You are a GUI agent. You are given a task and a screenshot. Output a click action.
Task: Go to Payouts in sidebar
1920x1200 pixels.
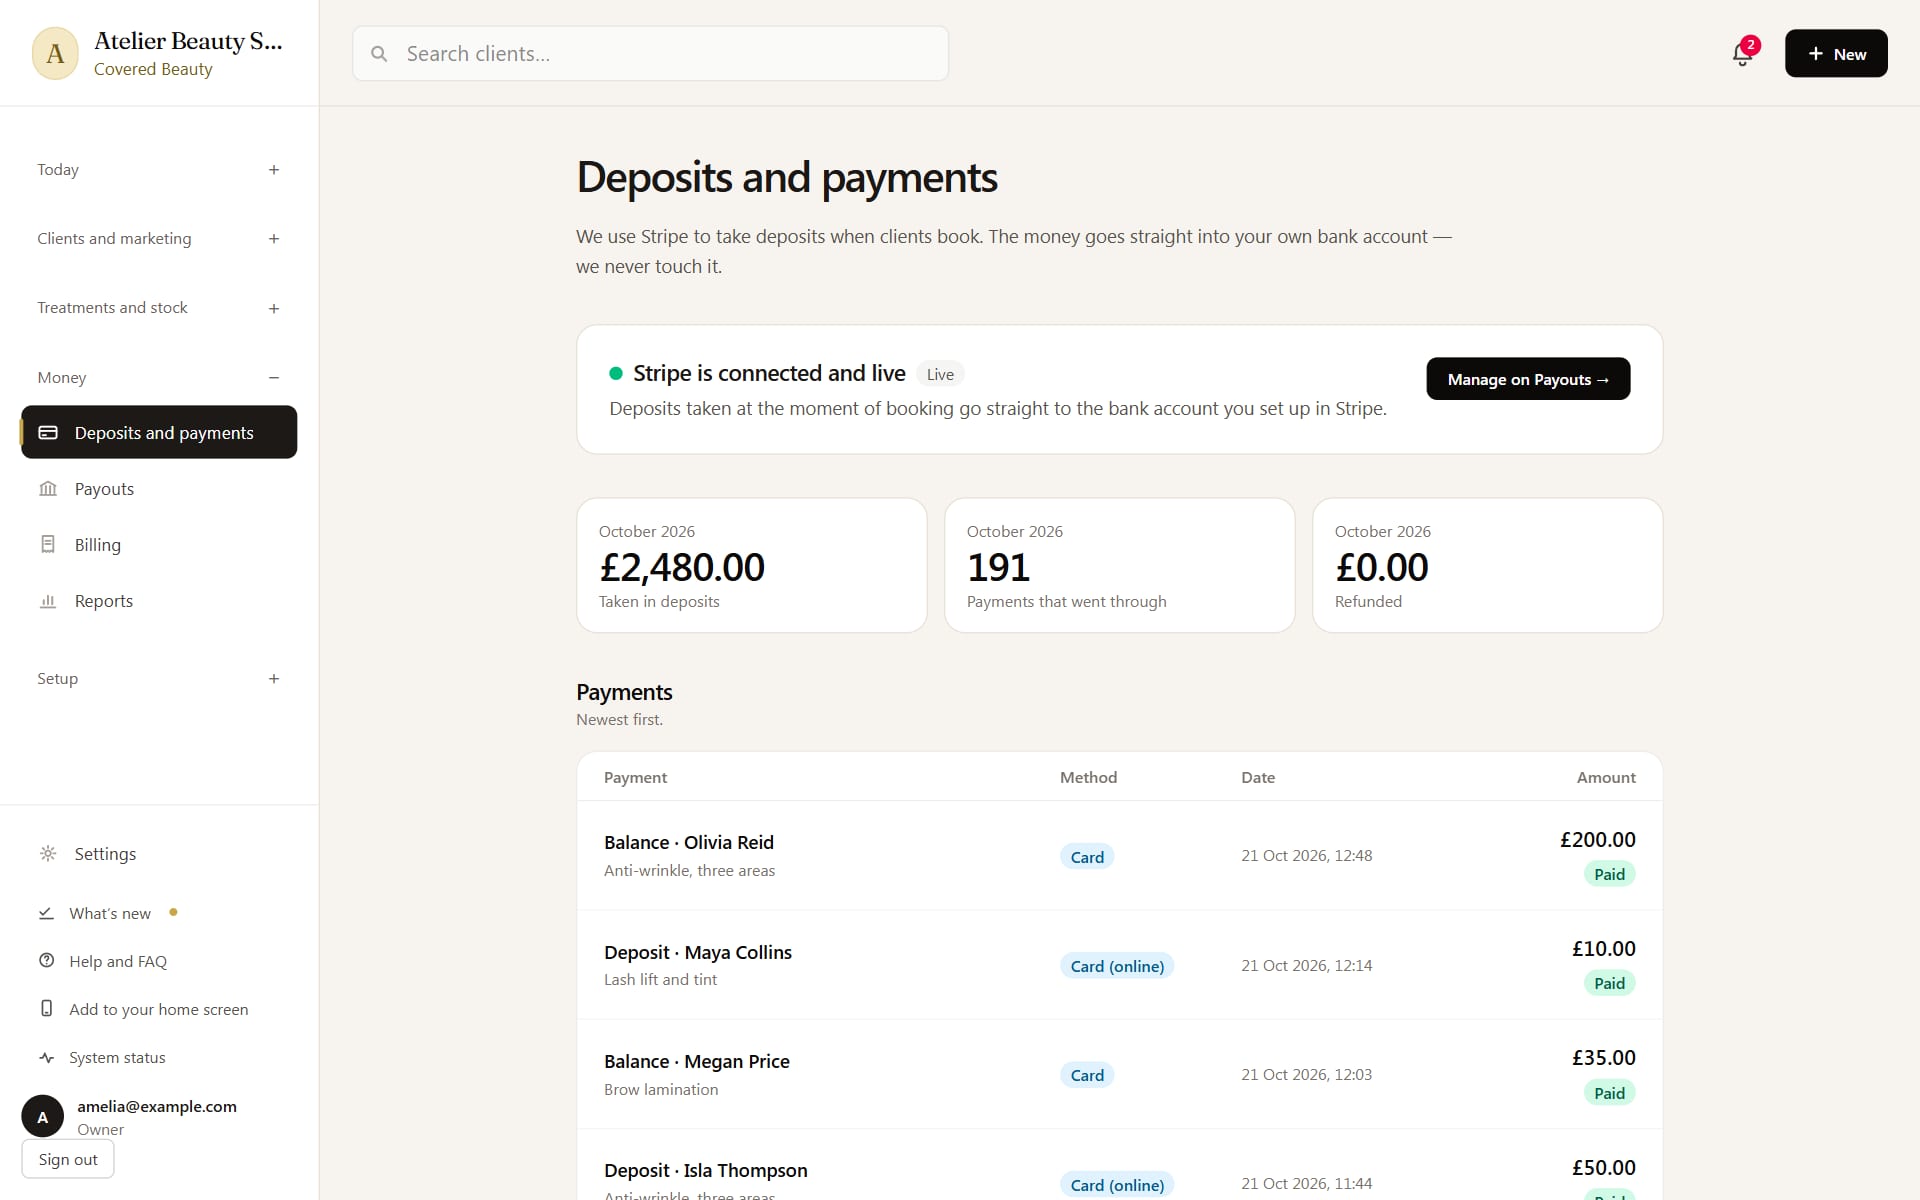coord(159,489)
